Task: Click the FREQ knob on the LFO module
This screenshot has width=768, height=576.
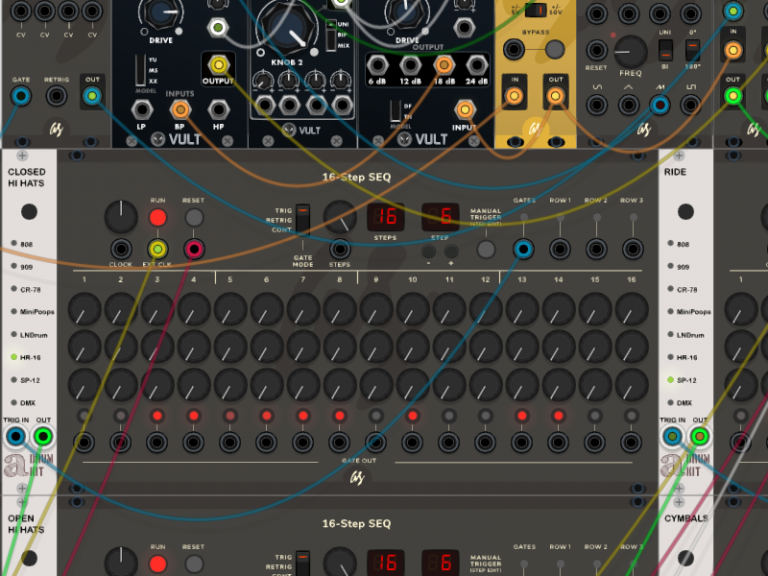Action: pyautogui.click(x=630, y=51)
